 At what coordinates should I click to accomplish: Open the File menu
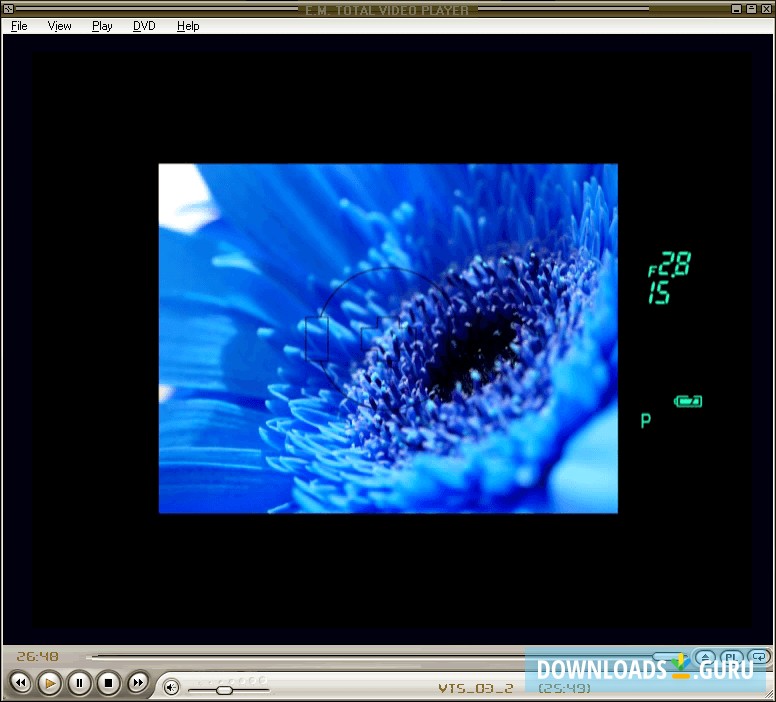tap(19, 26)
